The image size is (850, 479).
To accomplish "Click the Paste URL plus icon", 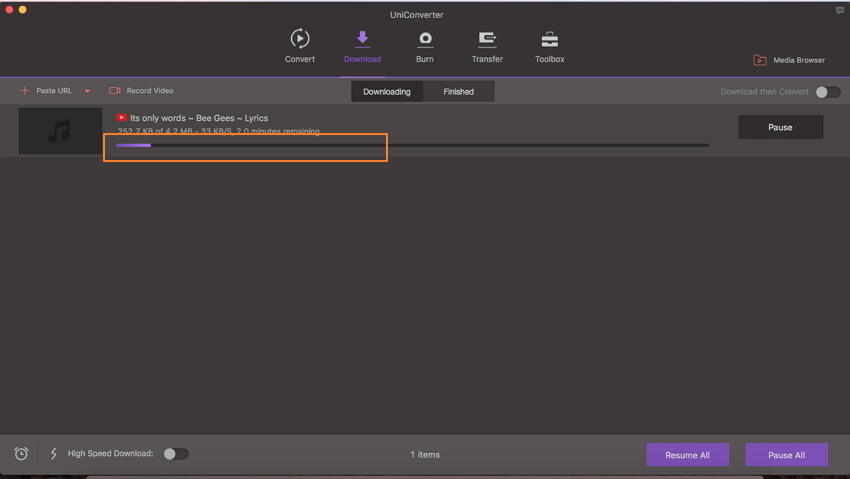I will click(x=24, y=90).
